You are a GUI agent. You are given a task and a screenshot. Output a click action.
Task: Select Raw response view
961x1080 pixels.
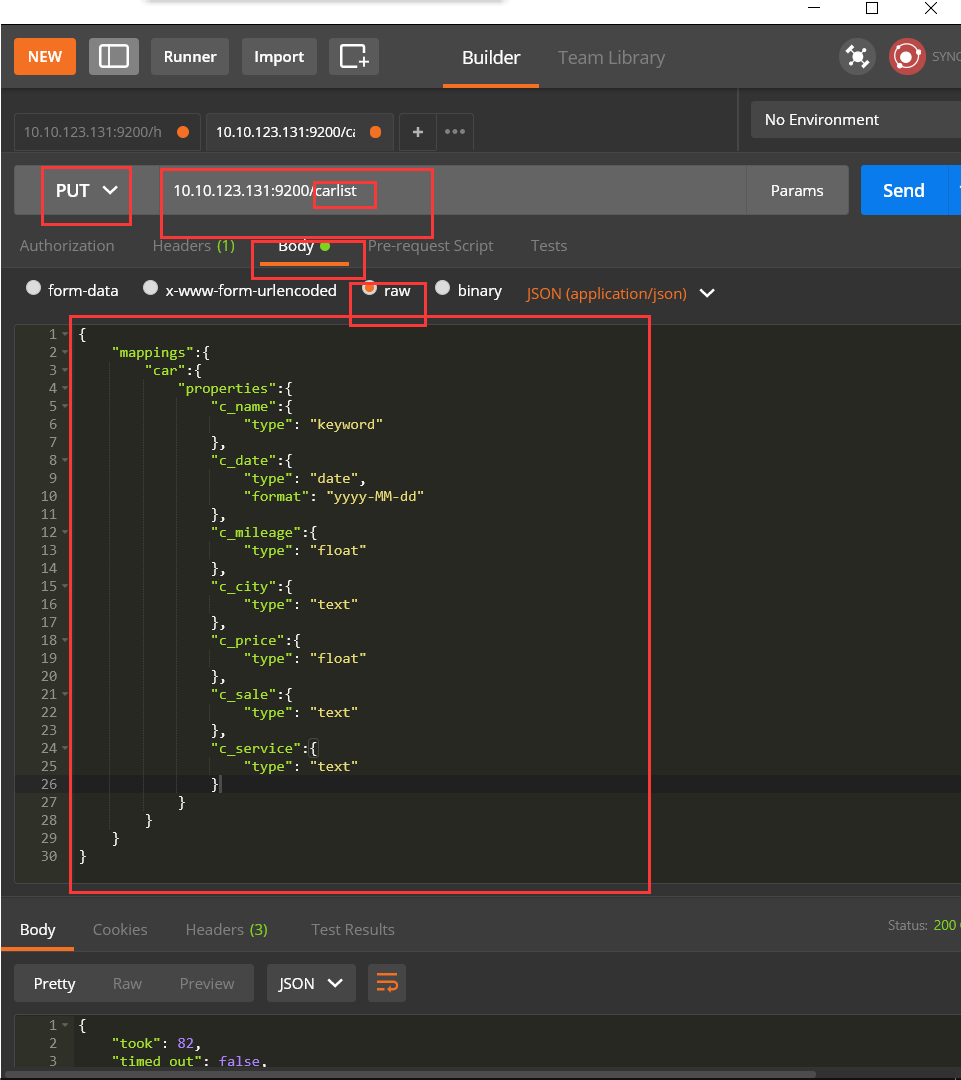tap(127, 984)
